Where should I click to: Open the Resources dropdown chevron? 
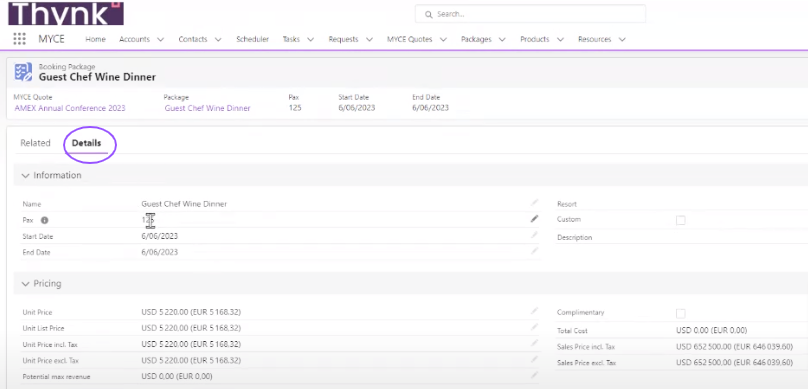(622, 39)
